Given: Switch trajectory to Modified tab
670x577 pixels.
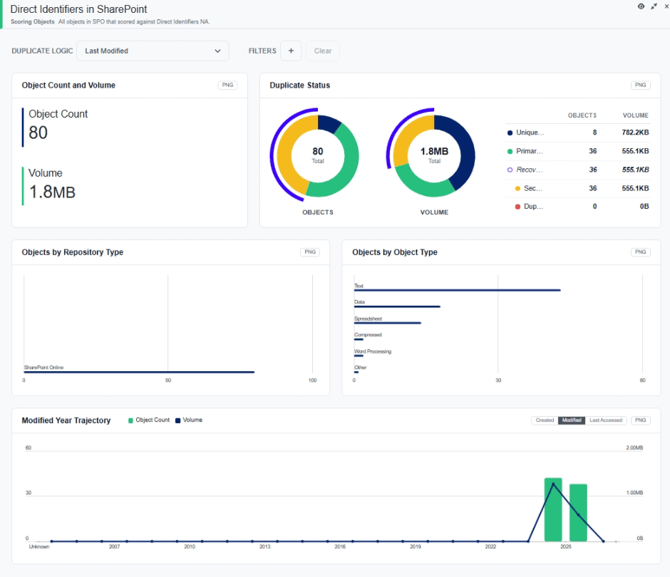Looking at the screenshot, I should point(571,420).
